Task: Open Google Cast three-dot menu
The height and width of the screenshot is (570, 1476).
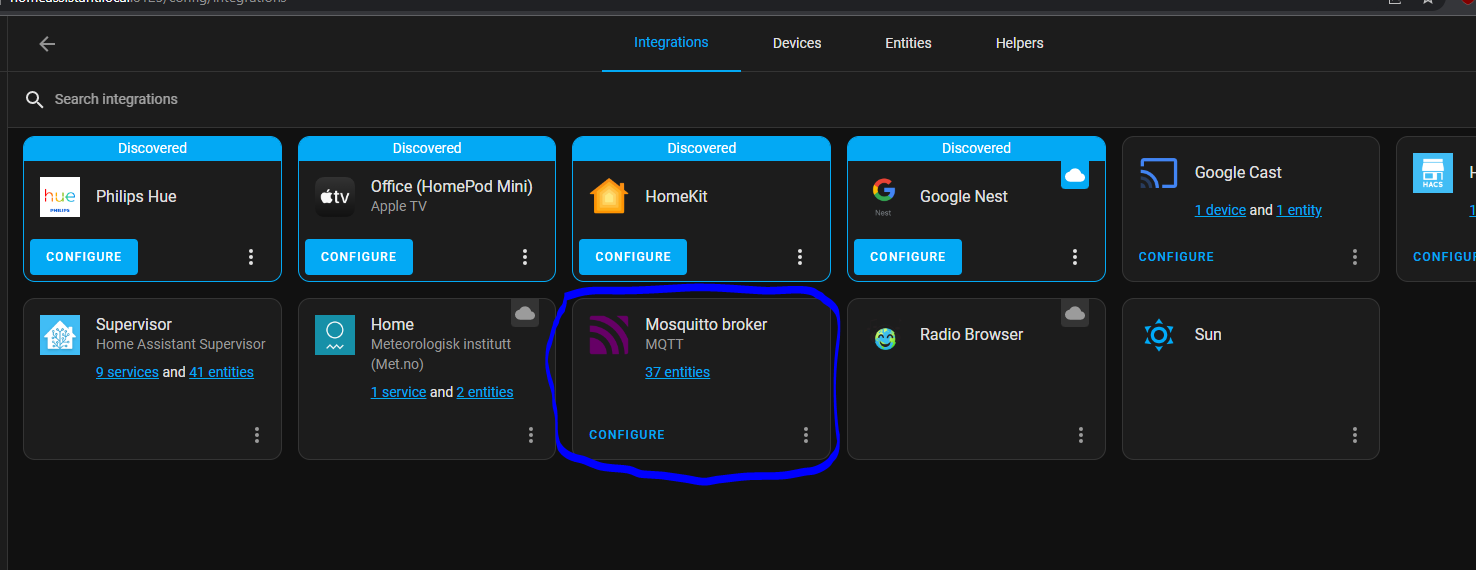Action: coord(1355,257)
